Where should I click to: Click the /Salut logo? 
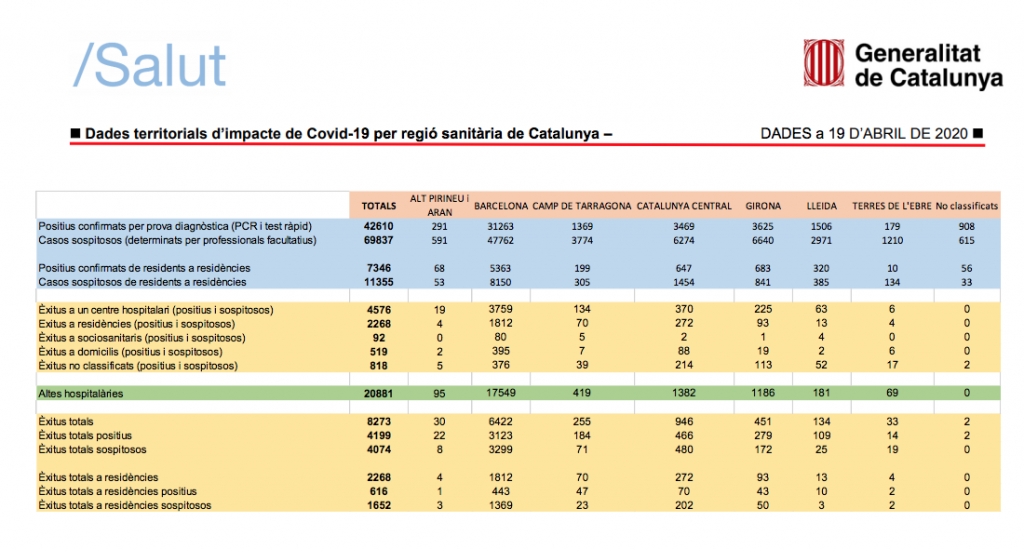coord(150,65)
